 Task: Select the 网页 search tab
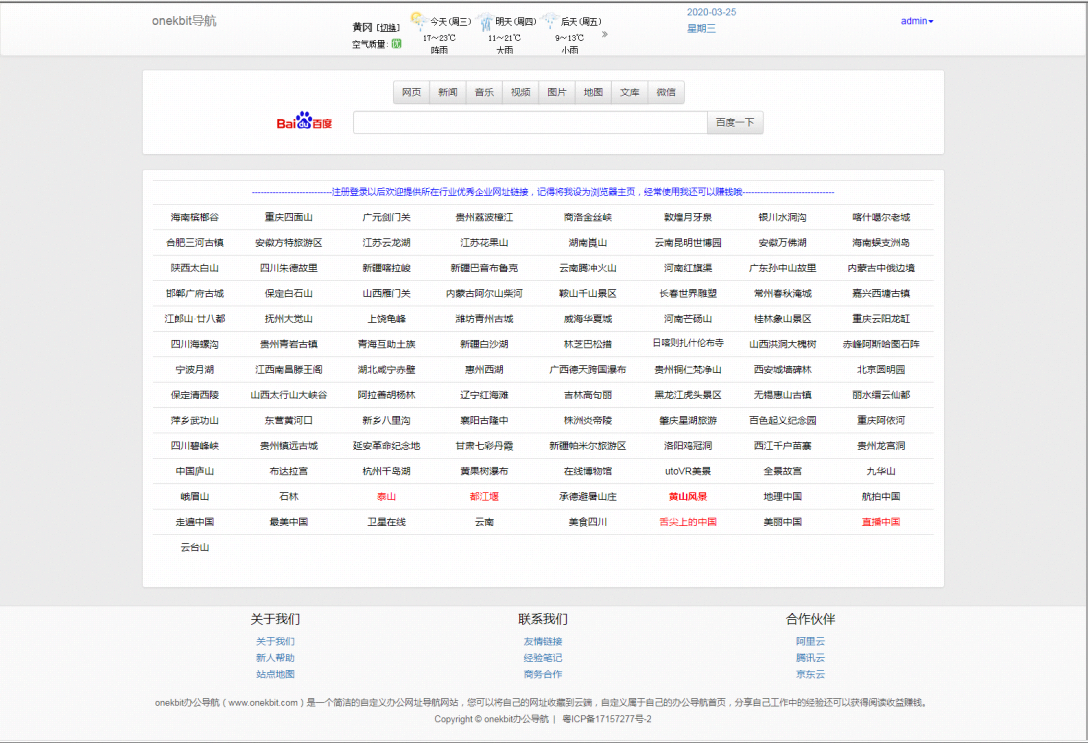point(411,92)
